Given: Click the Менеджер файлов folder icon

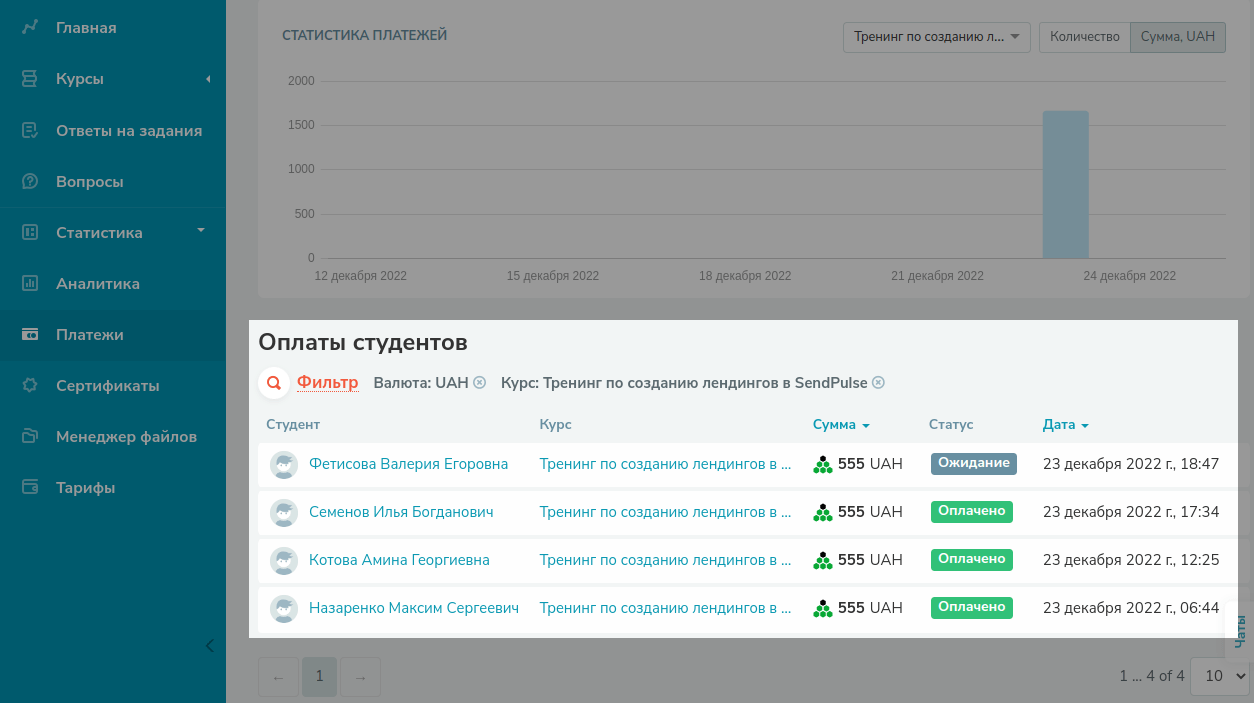Looking at the screenshot, I should [30, 437].
